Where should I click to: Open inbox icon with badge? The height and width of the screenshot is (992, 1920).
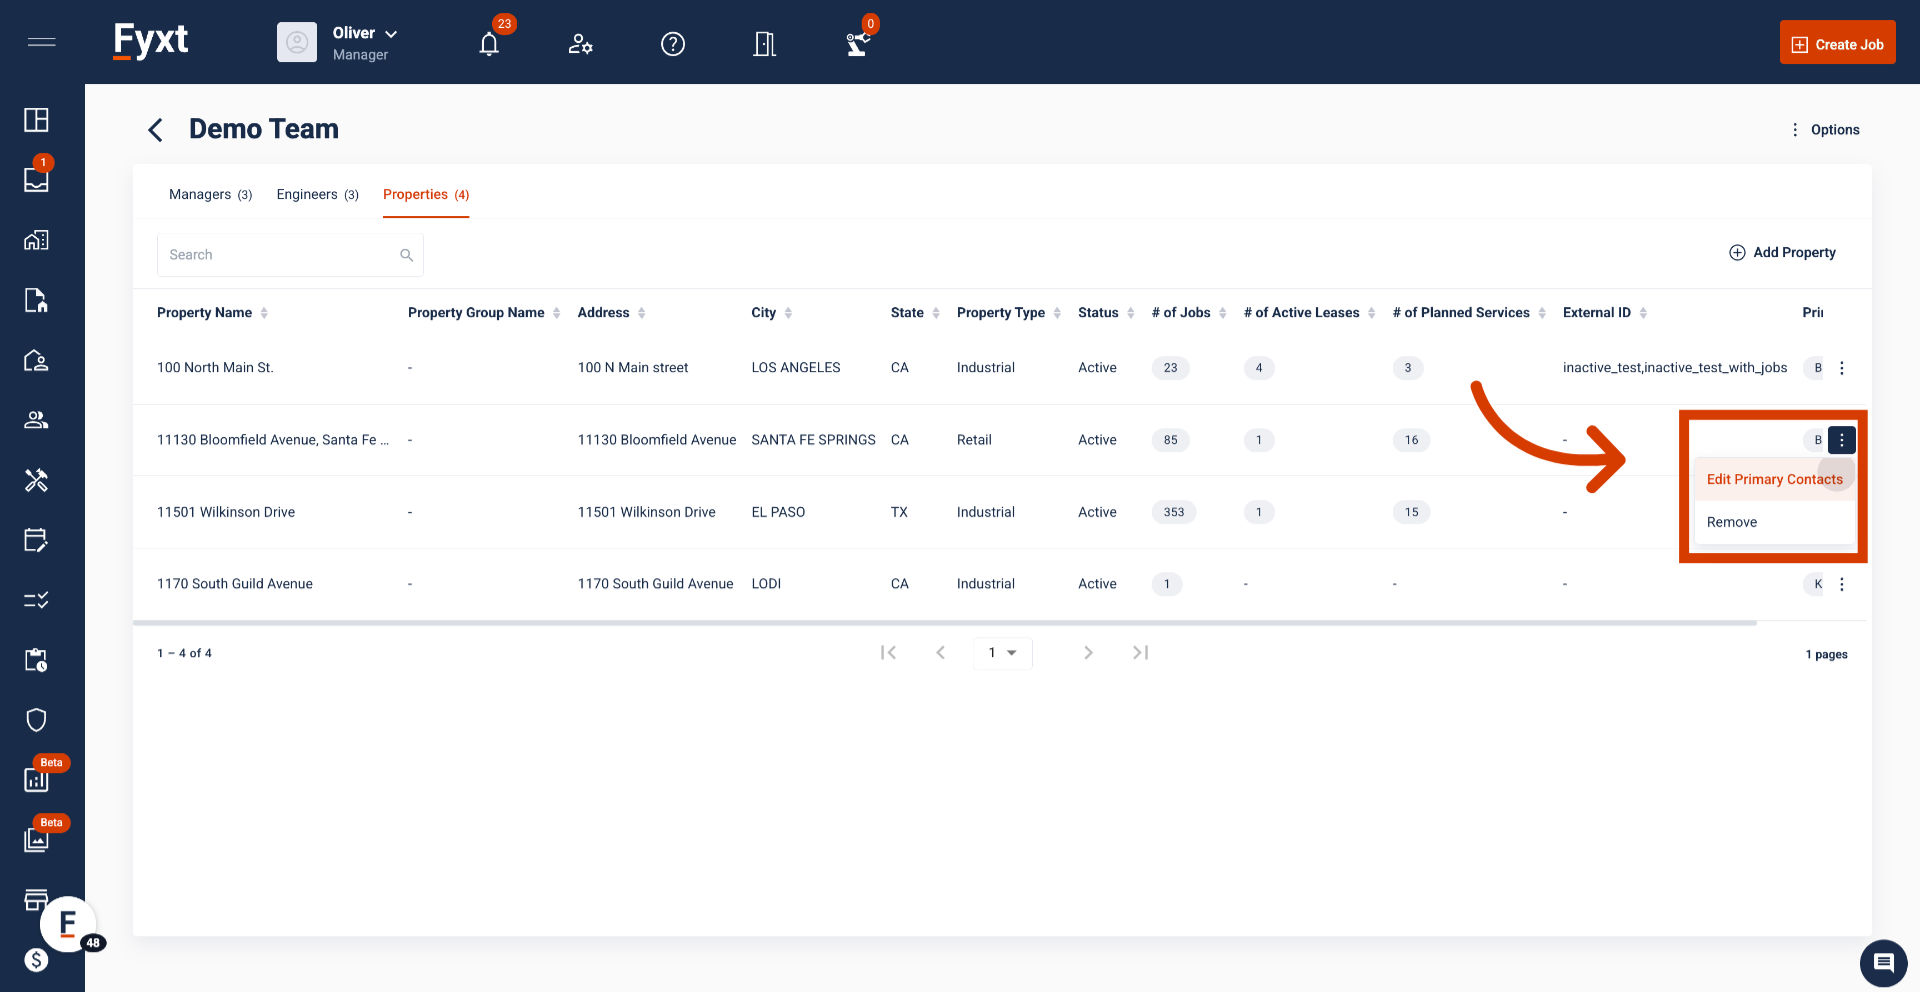pyautogui.click(x=36, y=180)
